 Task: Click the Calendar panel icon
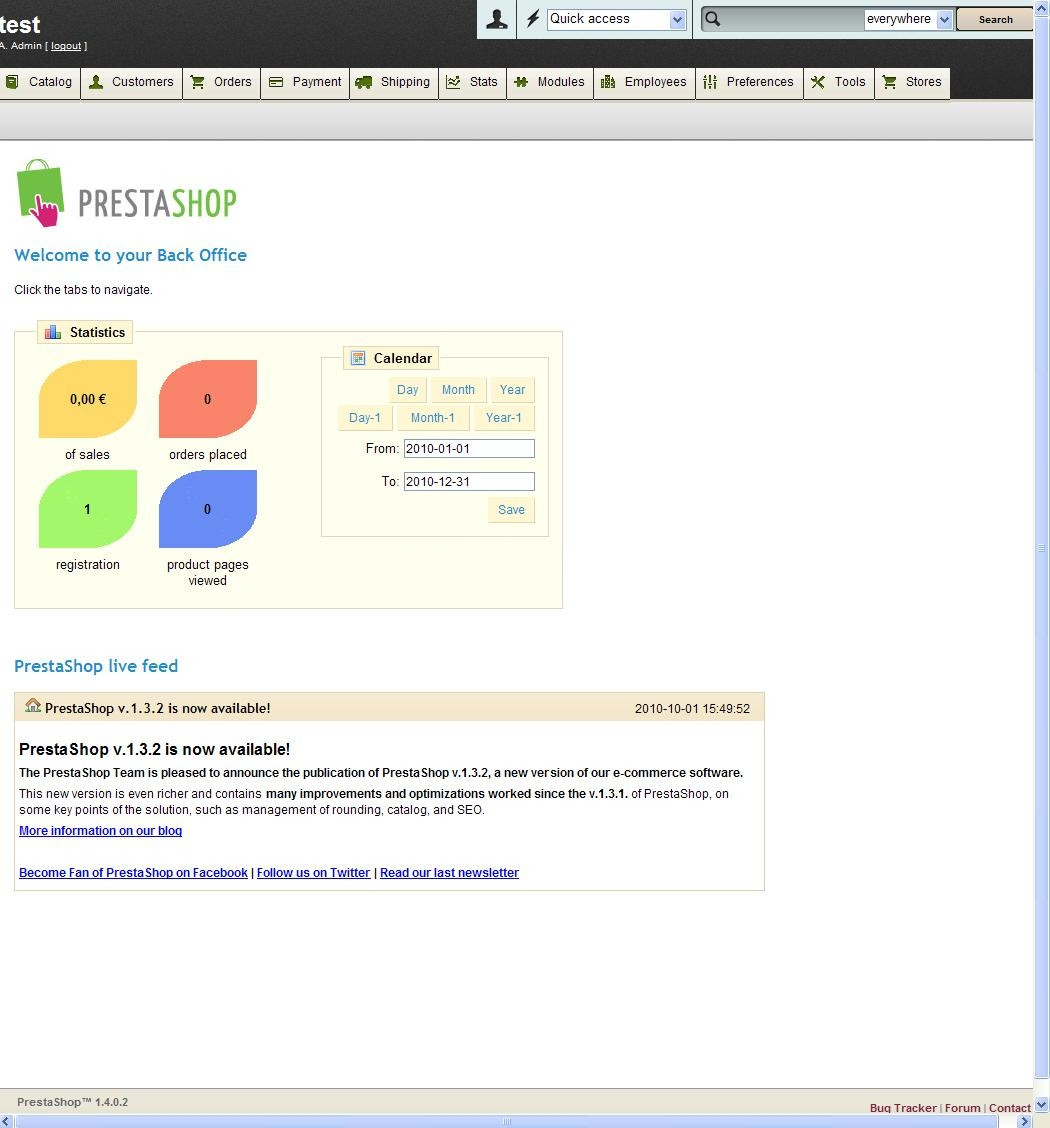tap(358, 358)
